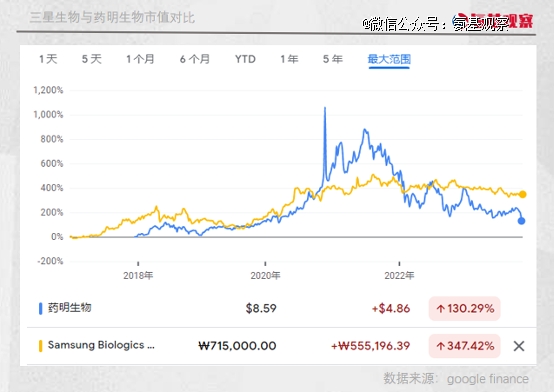The width and height of the screenshot is (554, 392).
Task: Switch to the 5天 range tab
Action: point(92,59)
